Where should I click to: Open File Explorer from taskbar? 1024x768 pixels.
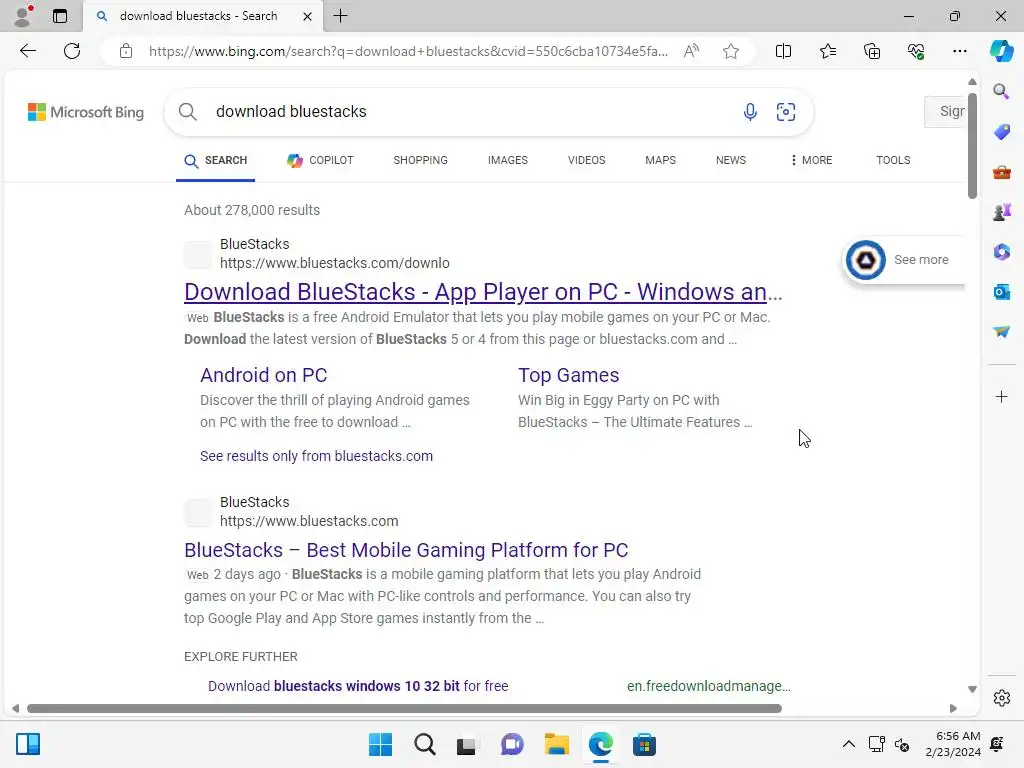[556, 744]
